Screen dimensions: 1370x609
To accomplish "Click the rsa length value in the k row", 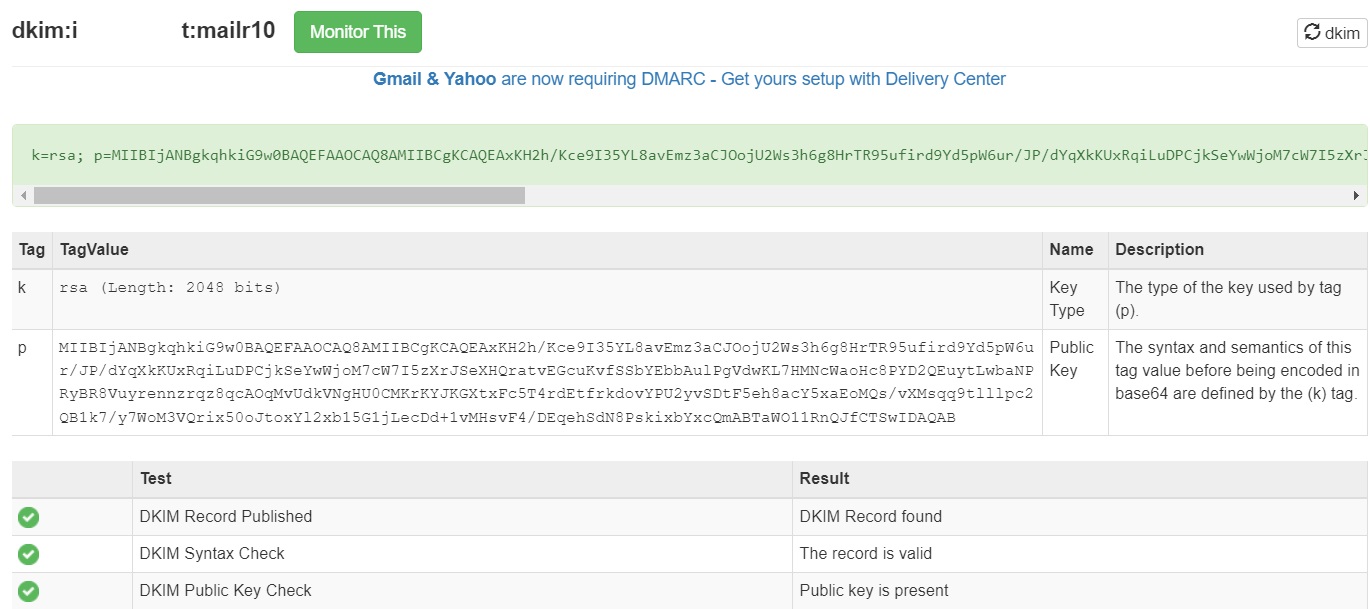I will (x=170, y=288).
